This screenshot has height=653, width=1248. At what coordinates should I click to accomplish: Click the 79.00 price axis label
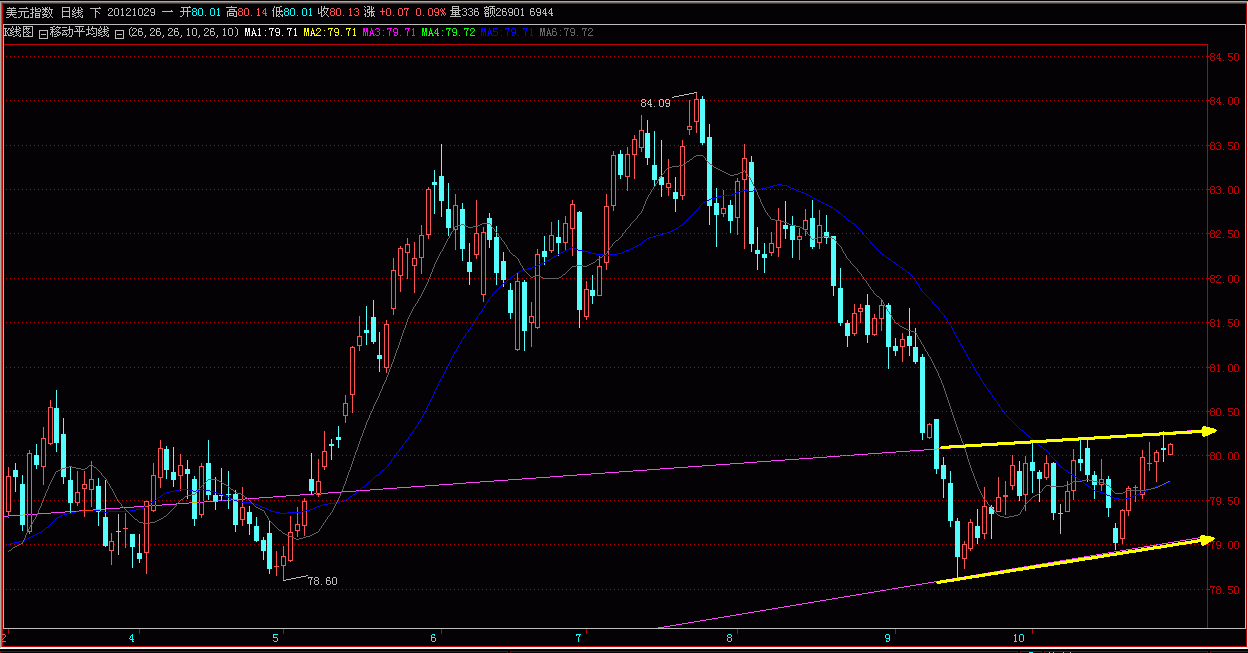1225,545
